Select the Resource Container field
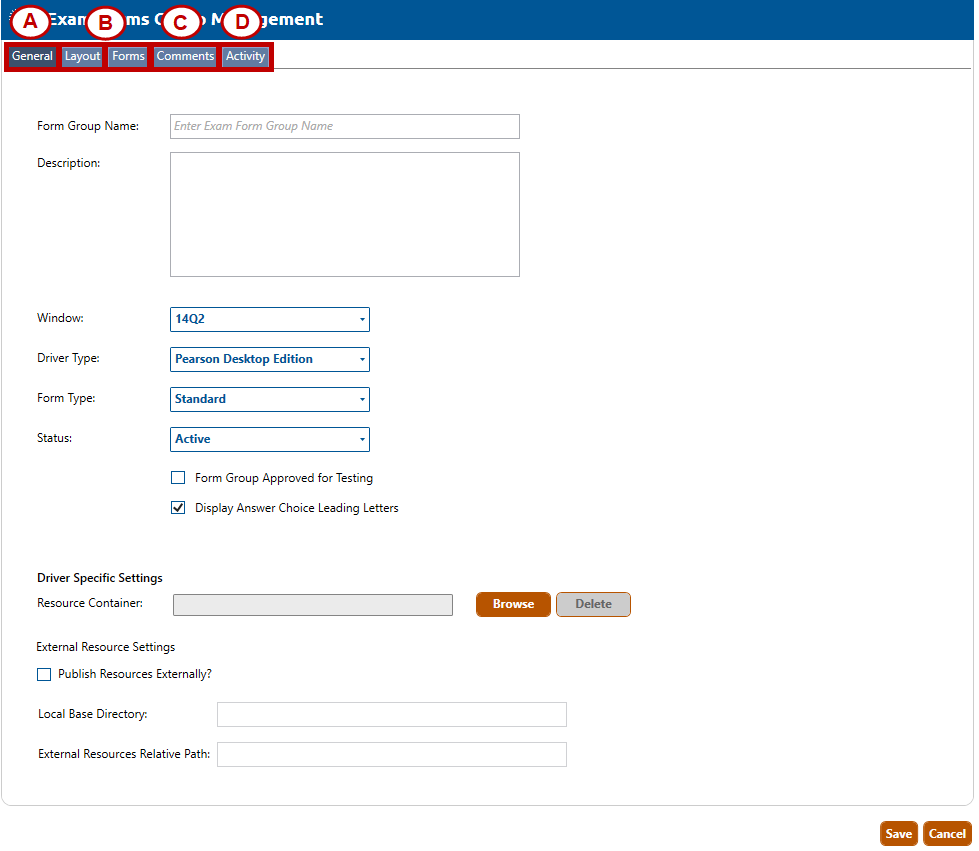The image size is (979, 851). [312, 605]
